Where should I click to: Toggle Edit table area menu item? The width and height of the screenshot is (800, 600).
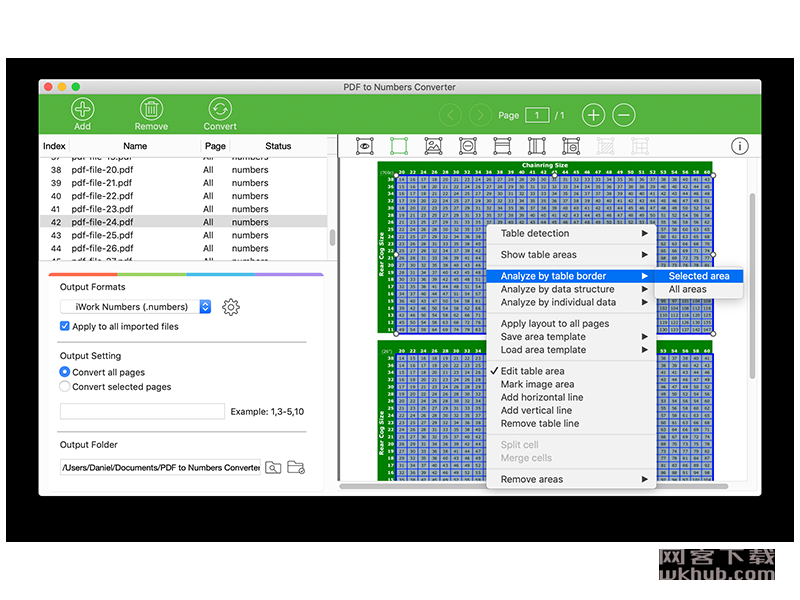tap(571, 371)
